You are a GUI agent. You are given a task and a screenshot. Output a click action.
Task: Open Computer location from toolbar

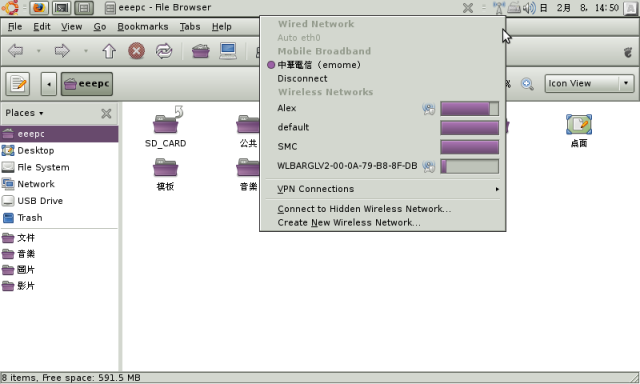[x=228, y=51]
